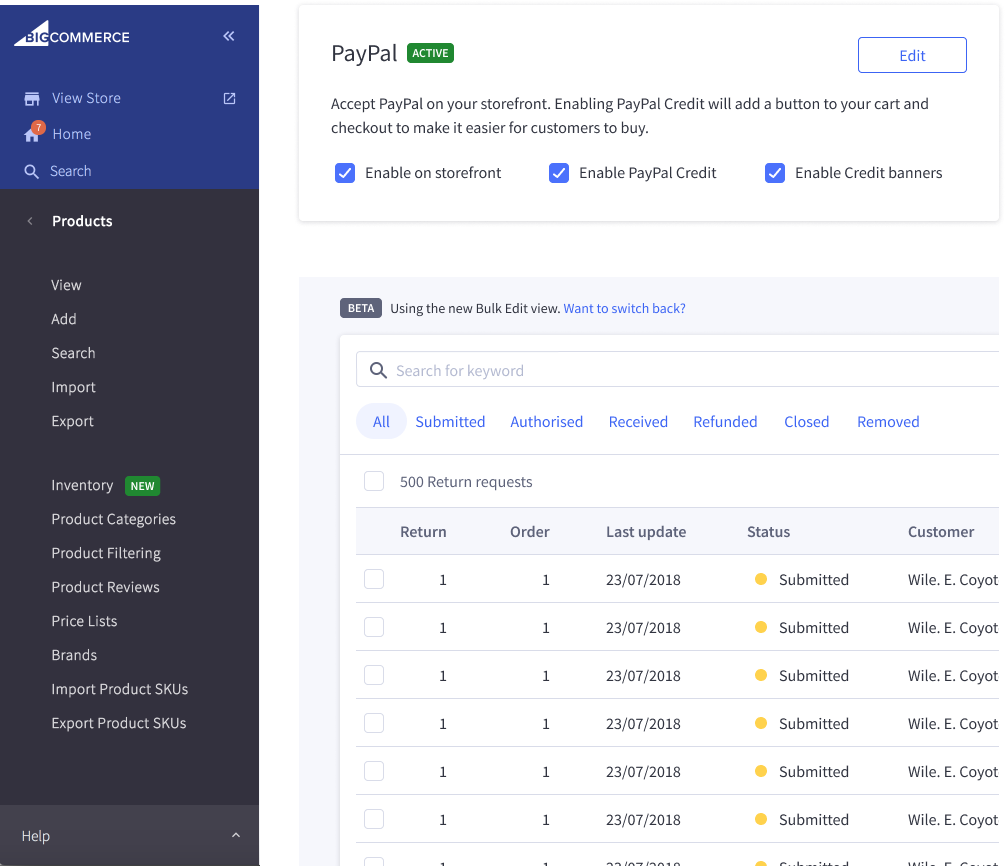Open Inventory menu item
The height and width of the screenshot is (866, 1005).
(82, 485)
